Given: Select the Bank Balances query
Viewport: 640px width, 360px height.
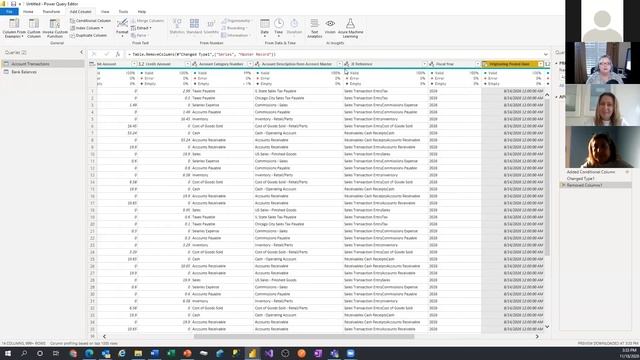Looking at the screenshot, I should pyautogui.click(x=43, y=72).
